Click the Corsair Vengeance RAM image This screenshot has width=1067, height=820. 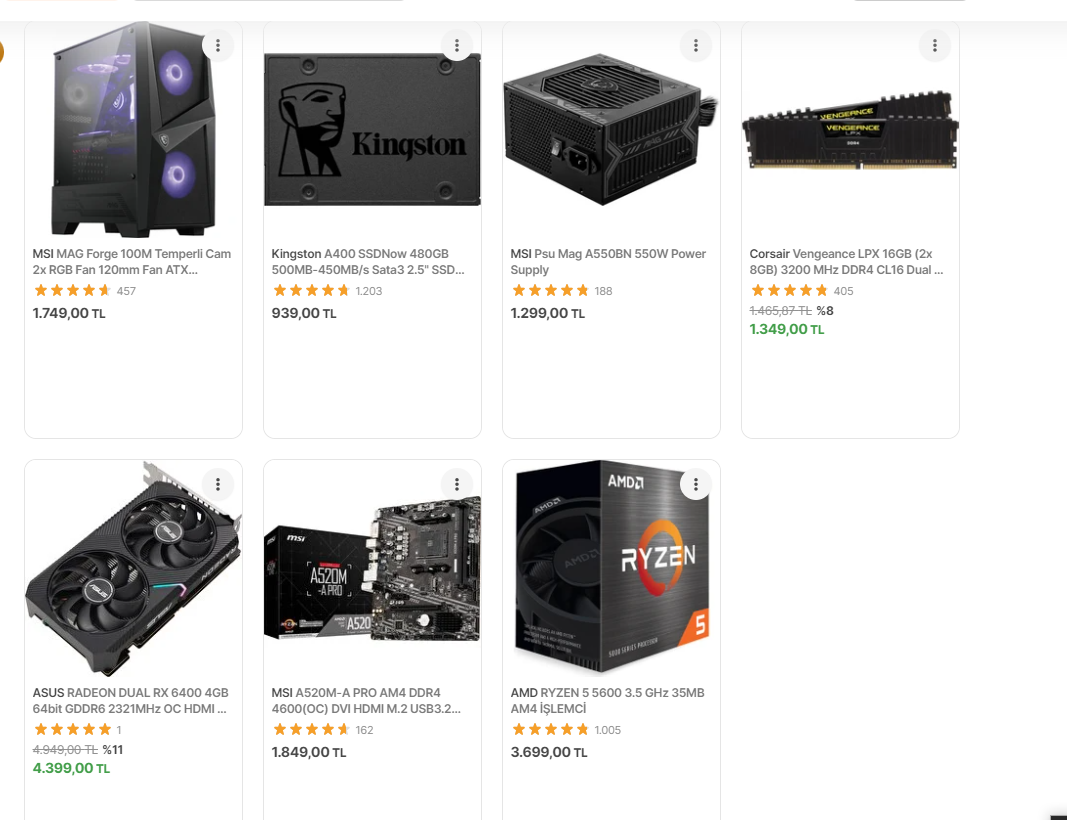point(850,129)
